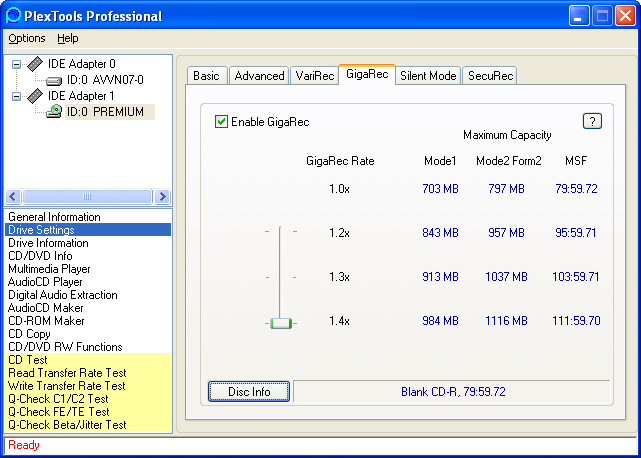Click the Disc Info button
Screen dimensions: 641x458
[x=249, y=392]
